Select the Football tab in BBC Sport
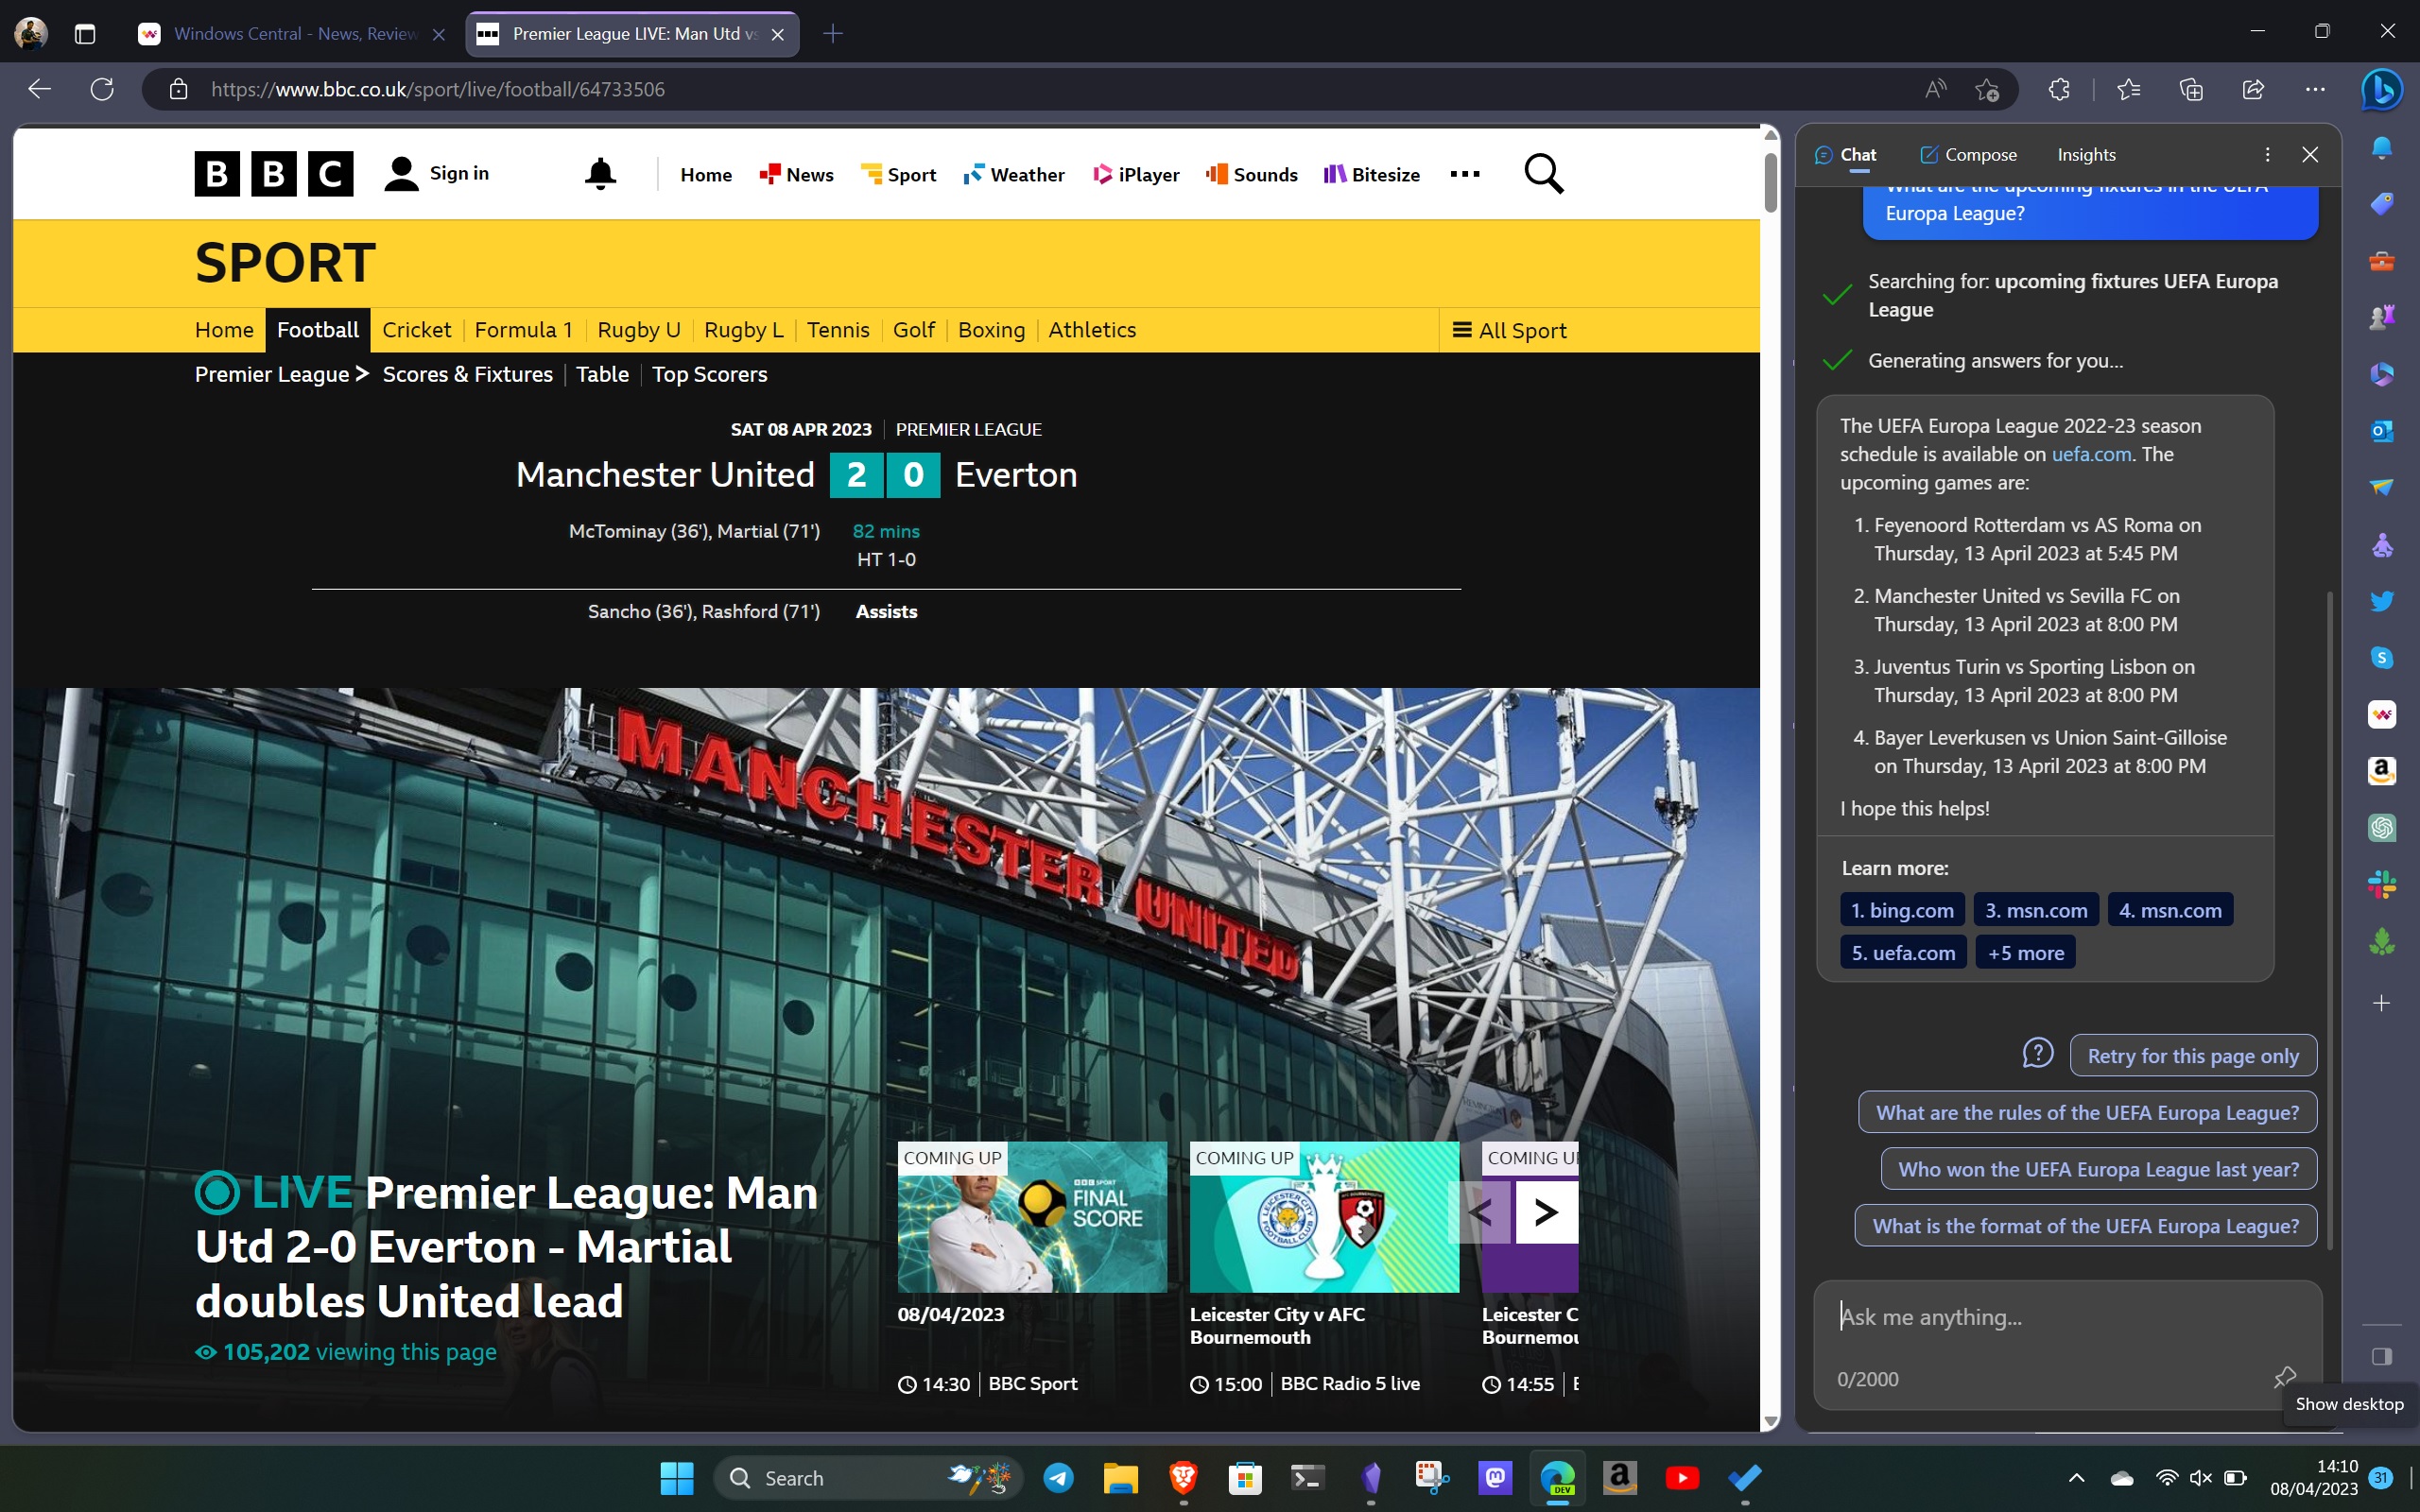The width and height of the screenshot is (2420, 1512). pyautogui.click(x=317, y=329)
